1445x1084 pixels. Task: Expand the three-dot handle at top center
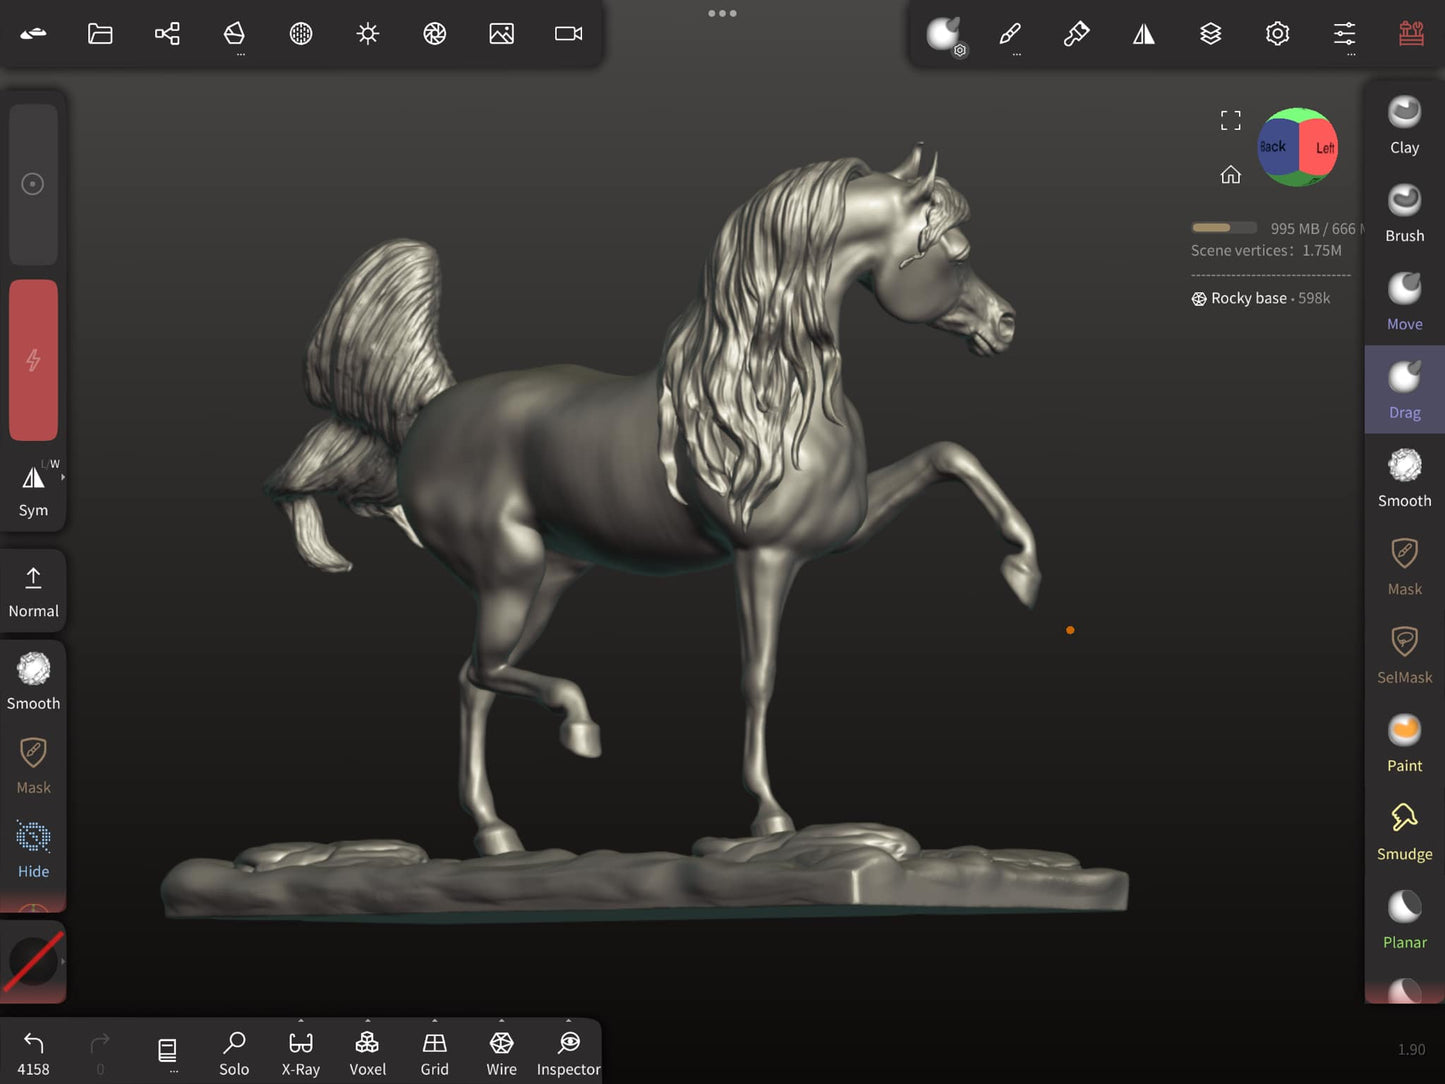722,14
